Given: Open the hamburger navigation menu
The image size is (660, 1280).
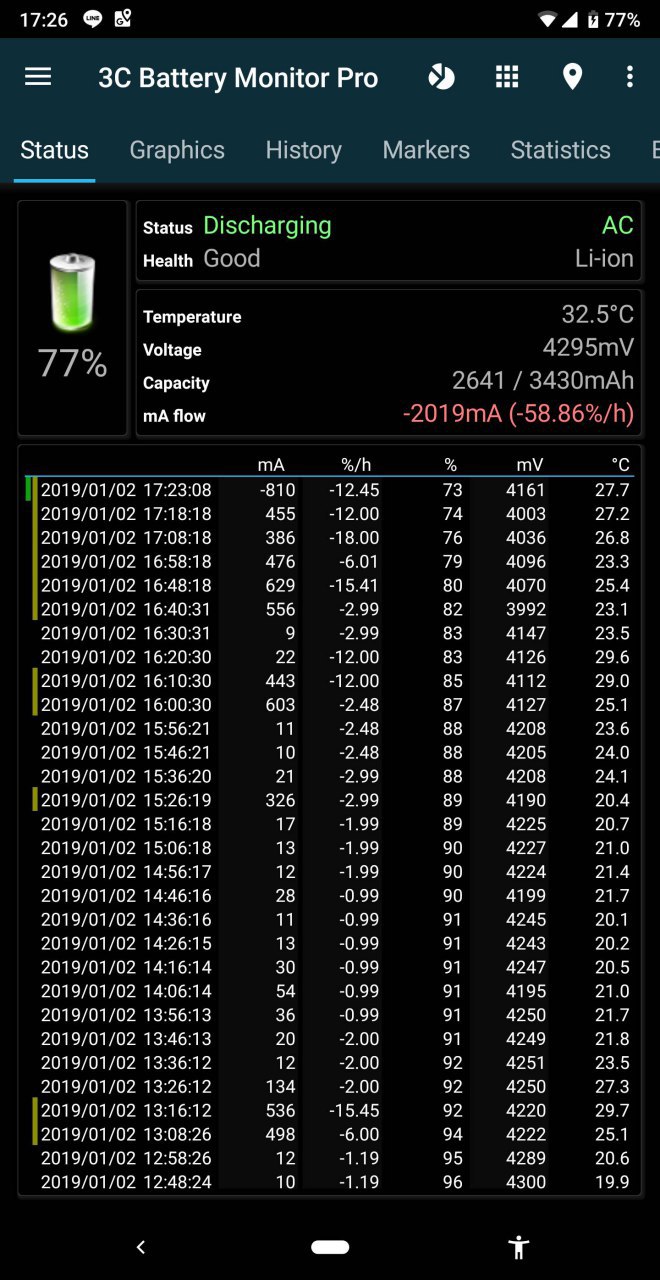Looking at the screenshot, I should (x=38, y=77).
